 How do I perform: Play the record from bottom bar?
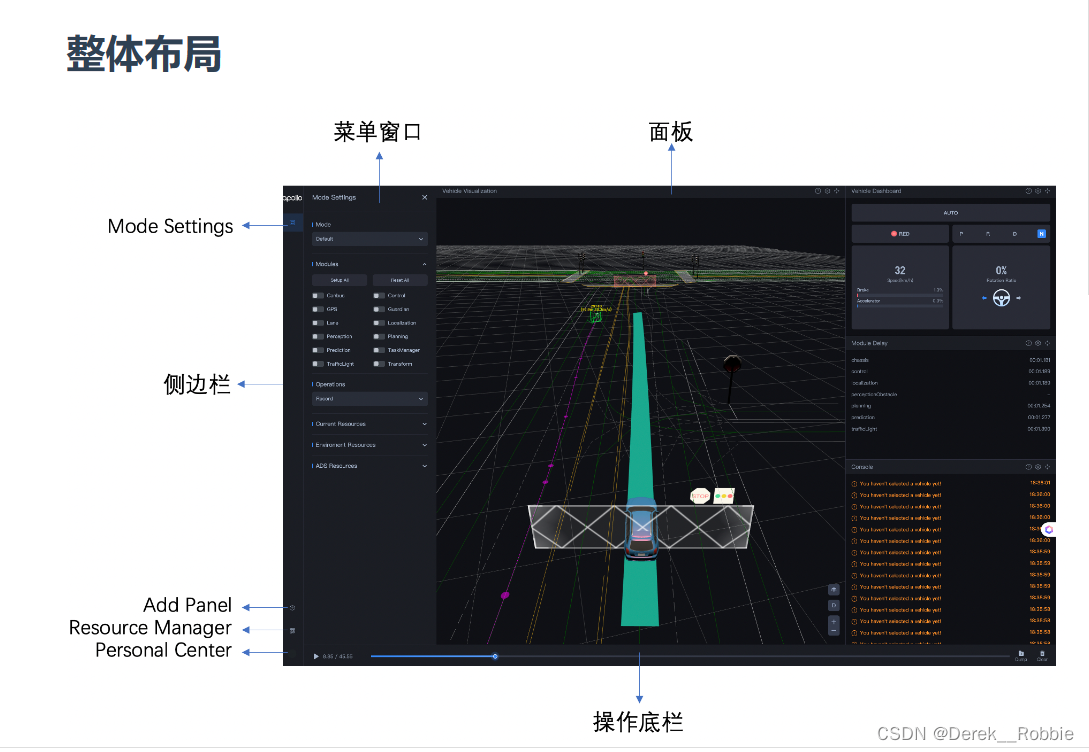click(316, 656)
